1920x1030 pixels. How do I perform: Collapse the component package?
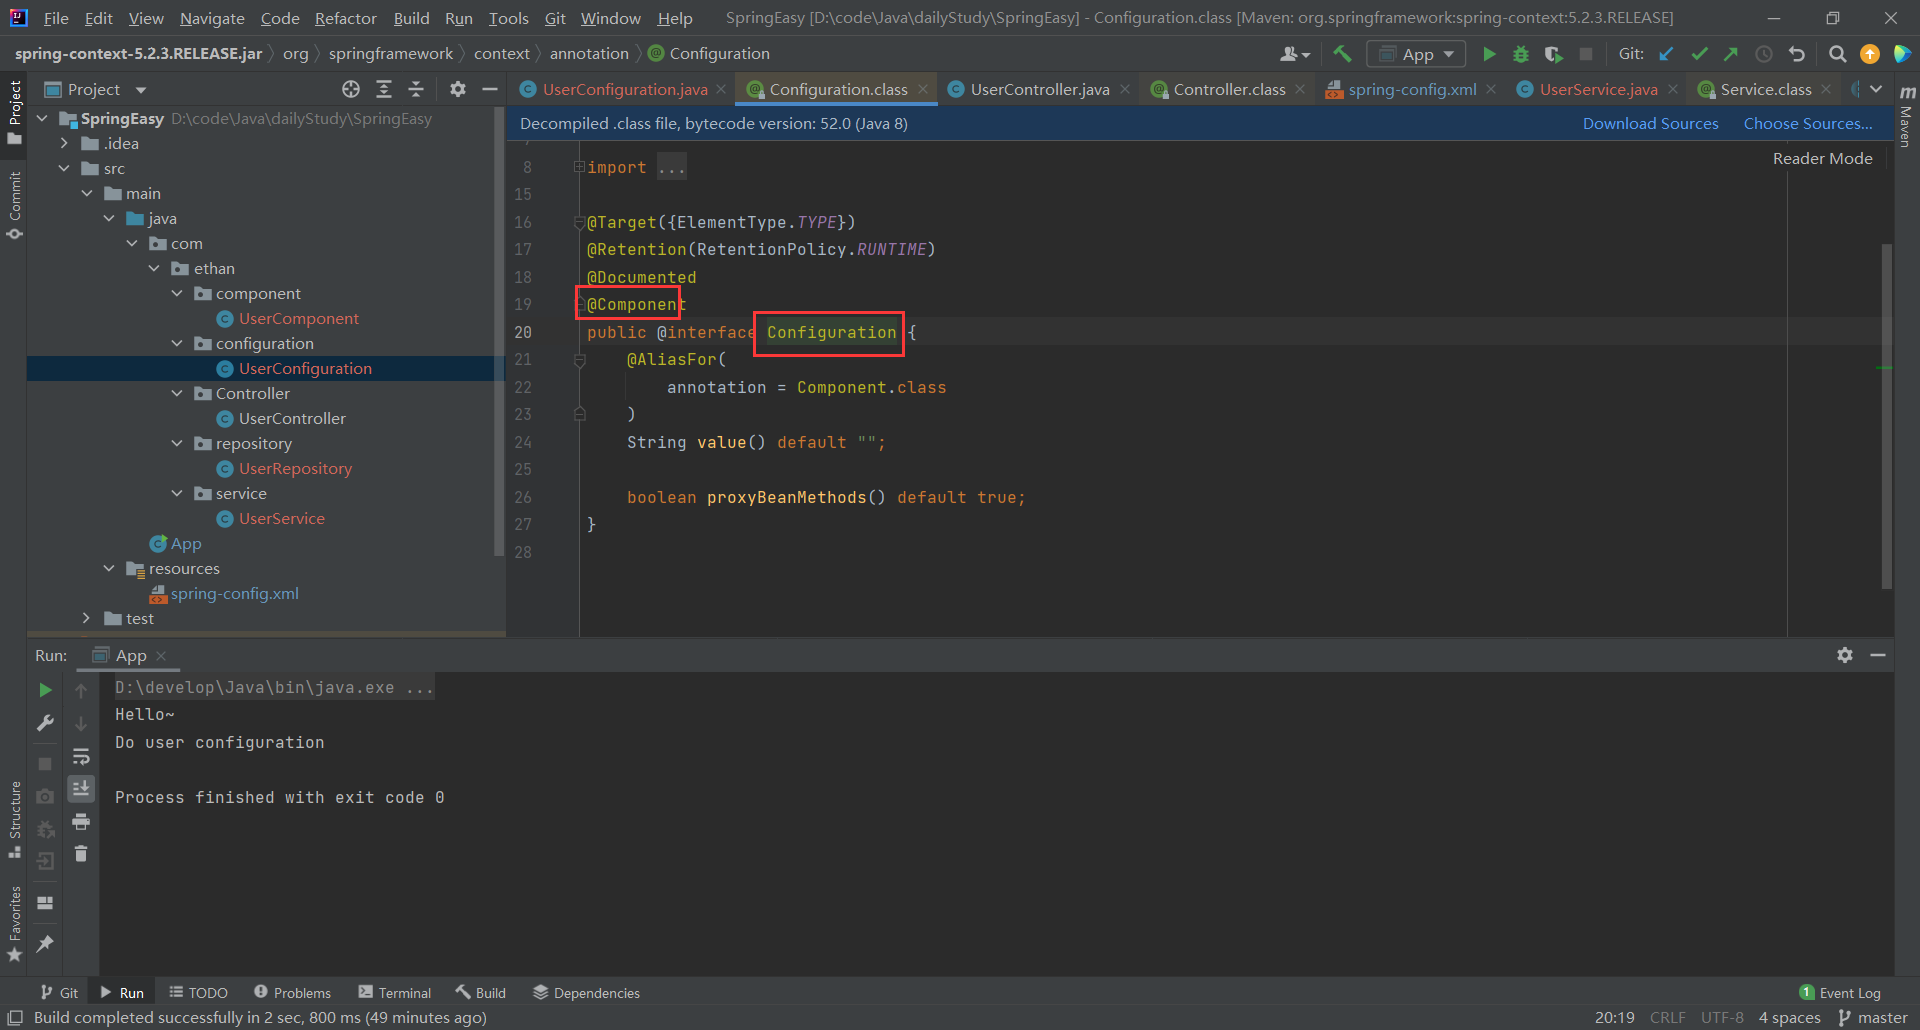pyautogui.click(x=177, y=293)
